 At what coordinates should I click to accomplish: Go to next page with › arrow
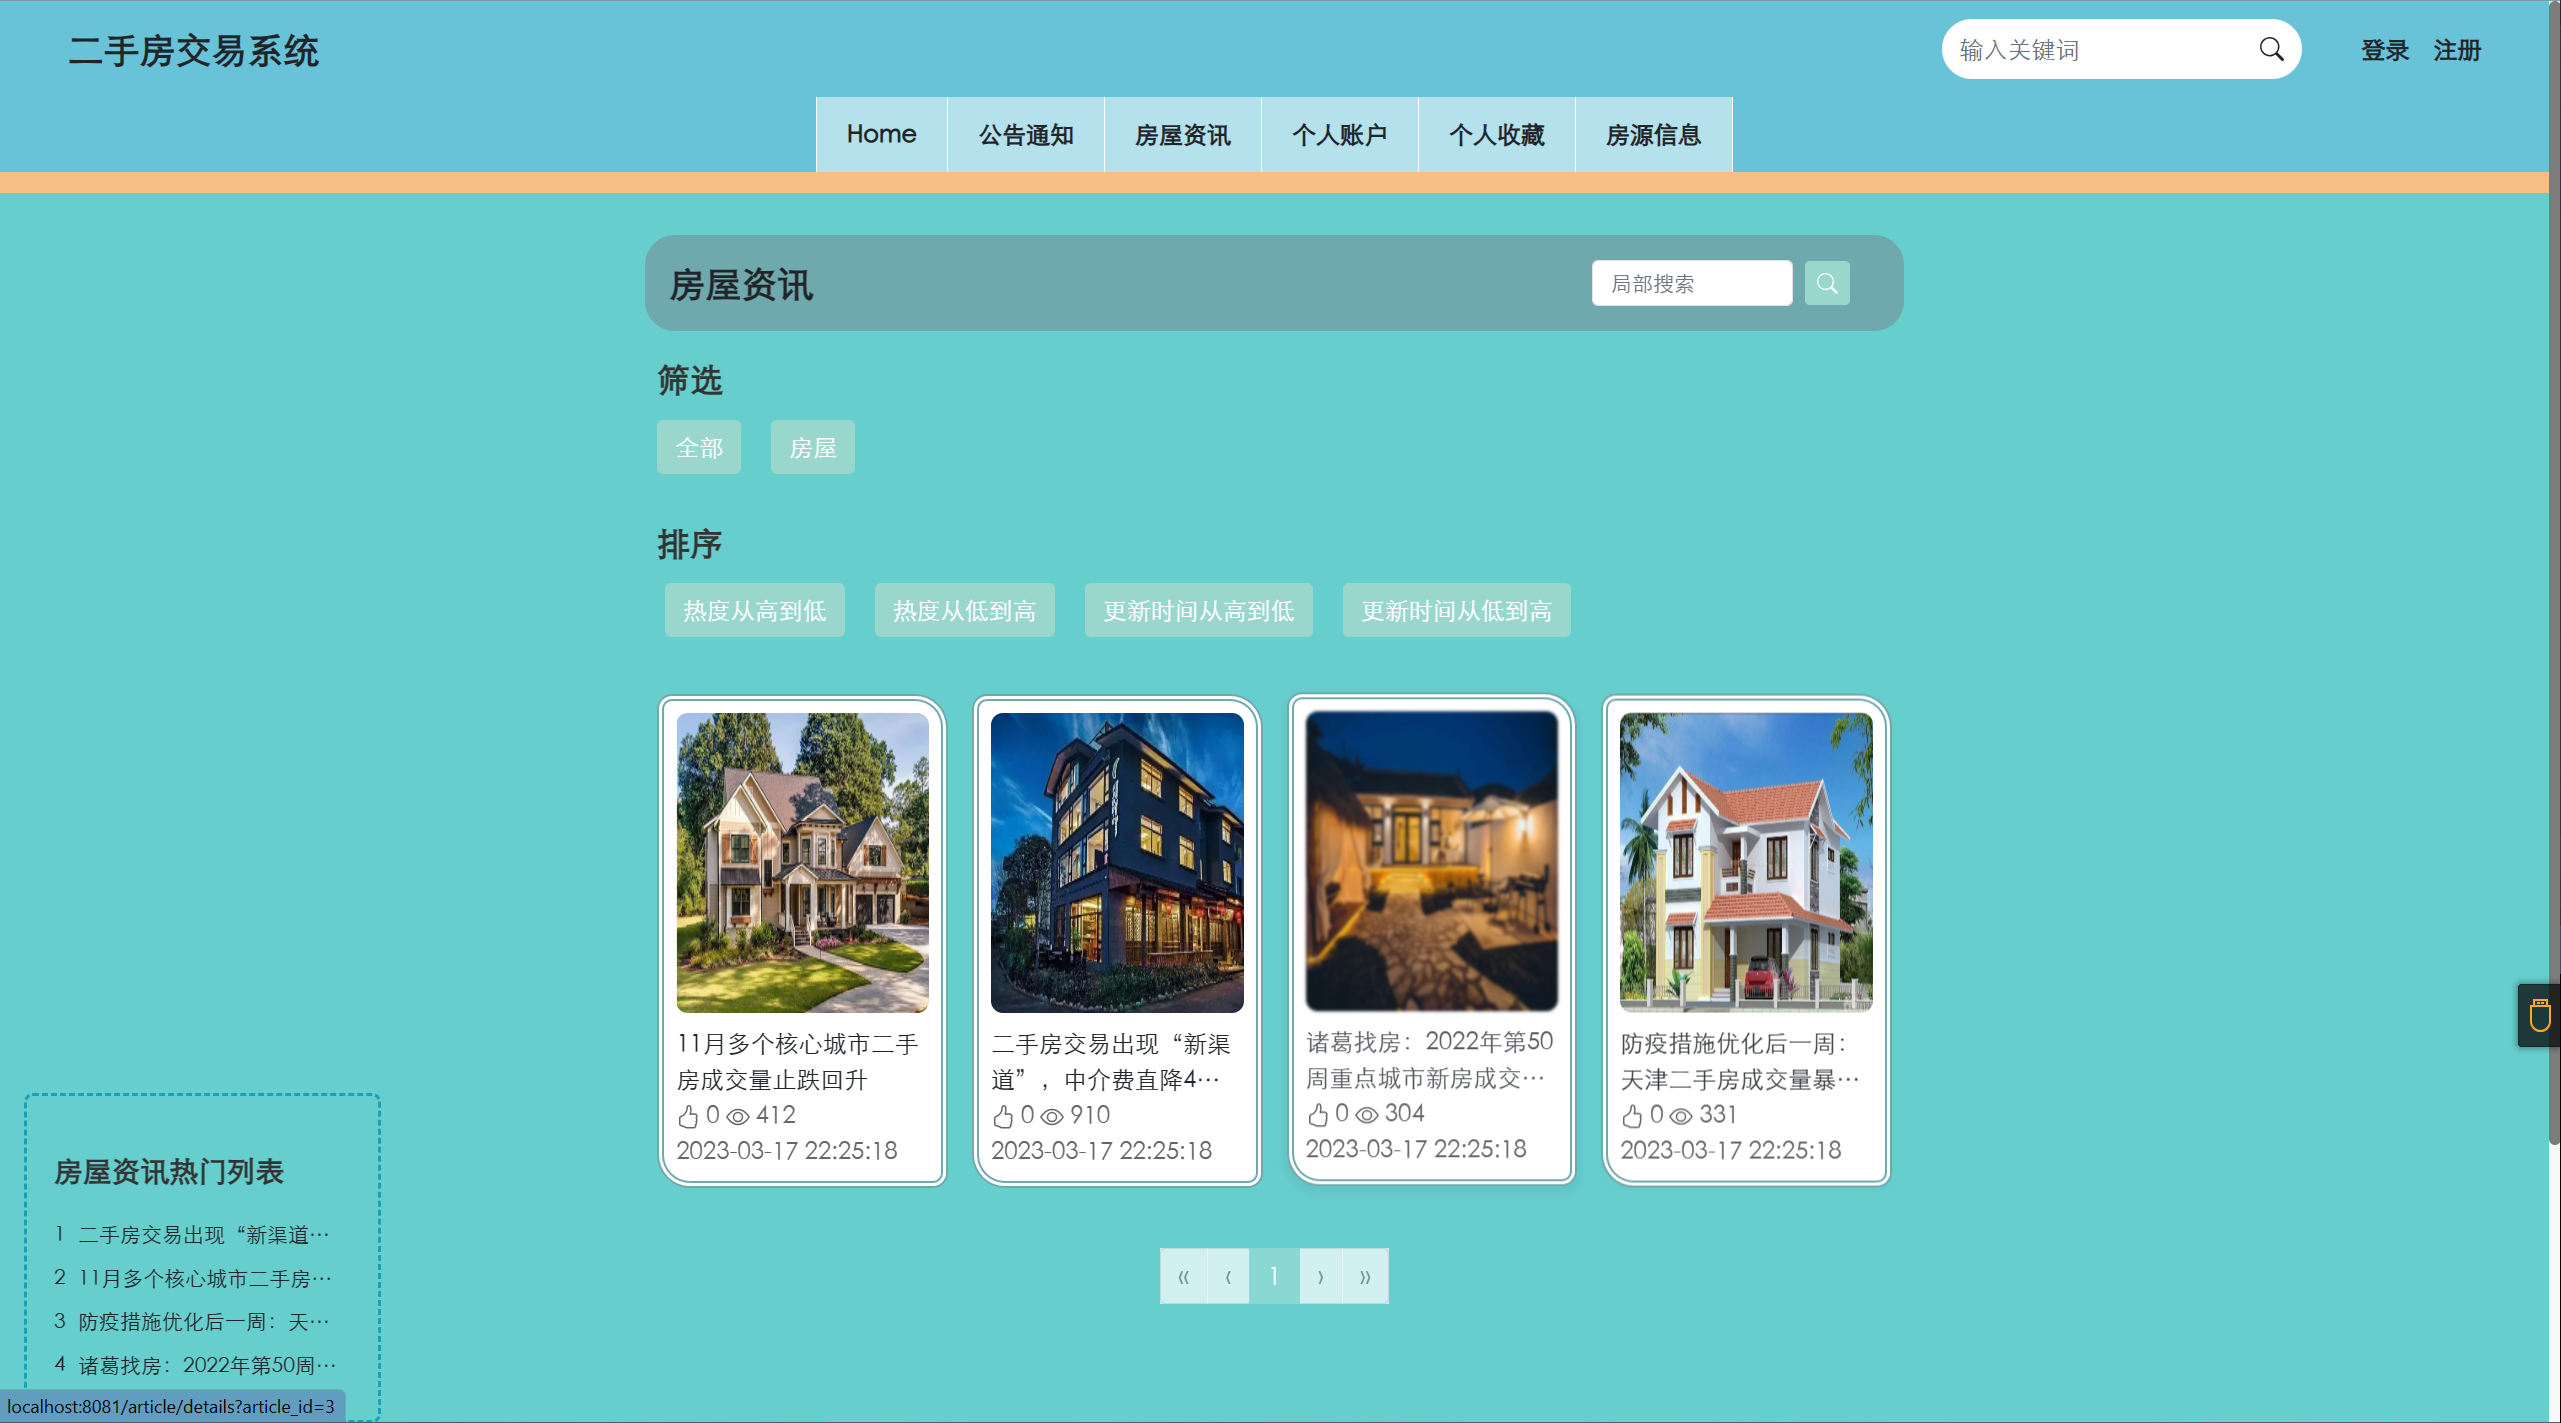point(1320,1277)
